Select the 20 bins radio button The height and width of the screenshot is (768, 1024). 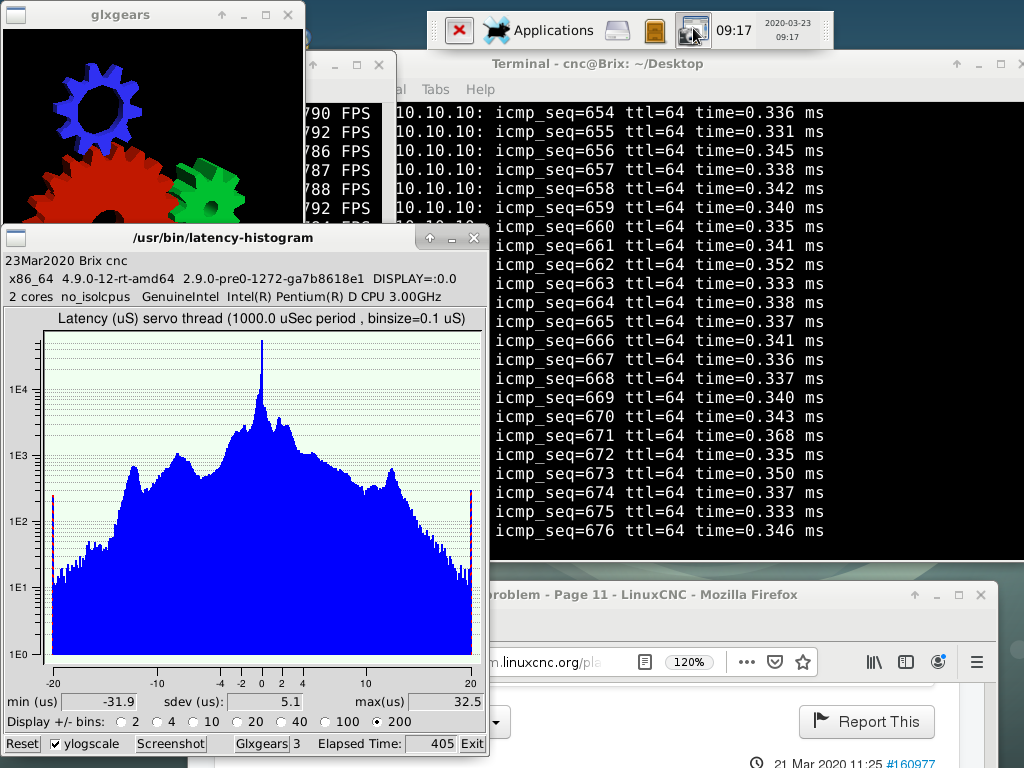tap(238, 722)
